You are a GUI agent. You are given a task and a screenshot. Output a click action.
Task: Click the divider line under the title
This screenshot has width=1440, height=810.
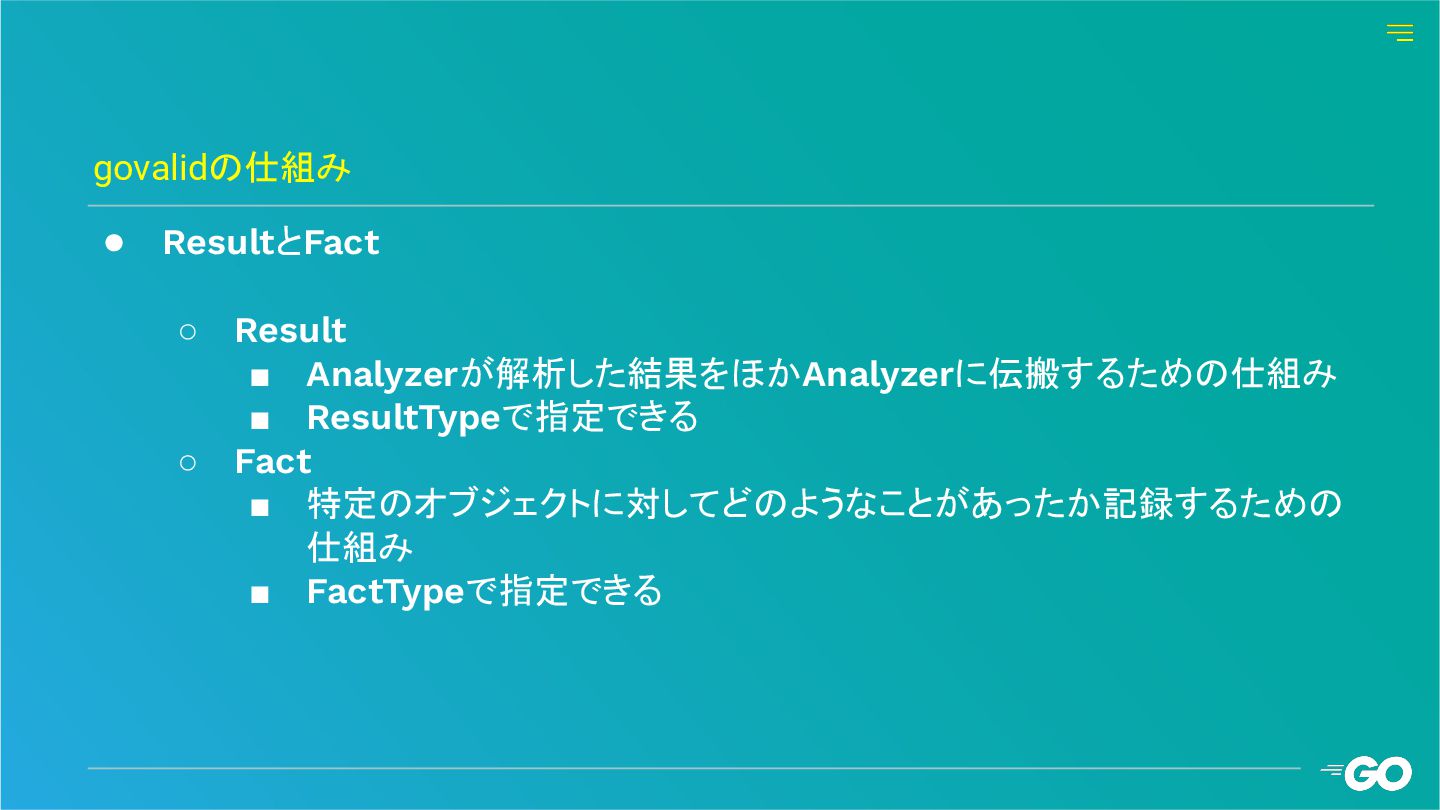coord(731,206)
